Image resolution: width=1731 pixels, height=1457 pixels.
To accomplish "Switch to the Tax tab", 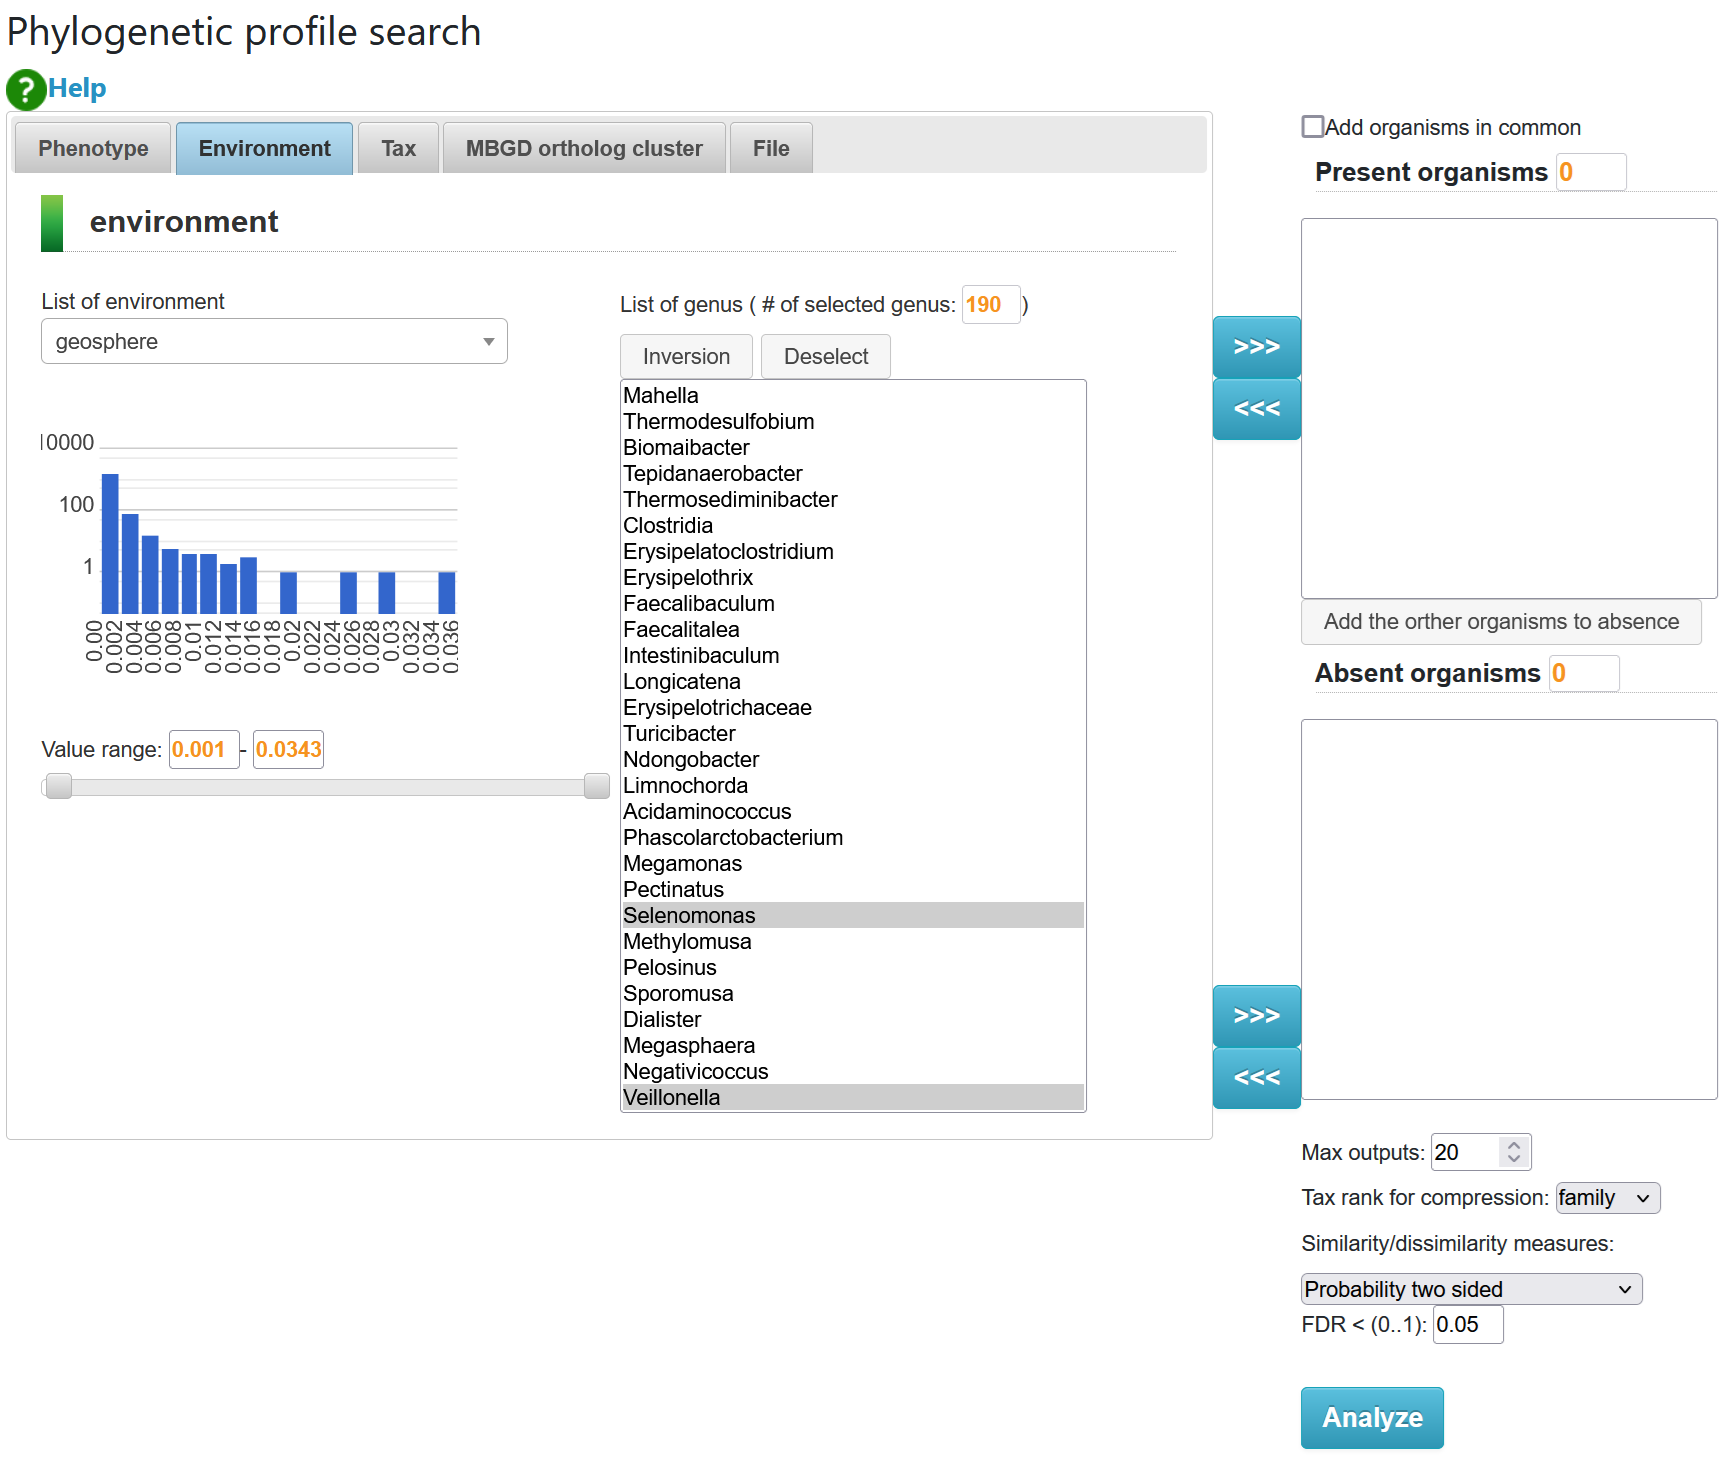I will (x=398, y=149).
